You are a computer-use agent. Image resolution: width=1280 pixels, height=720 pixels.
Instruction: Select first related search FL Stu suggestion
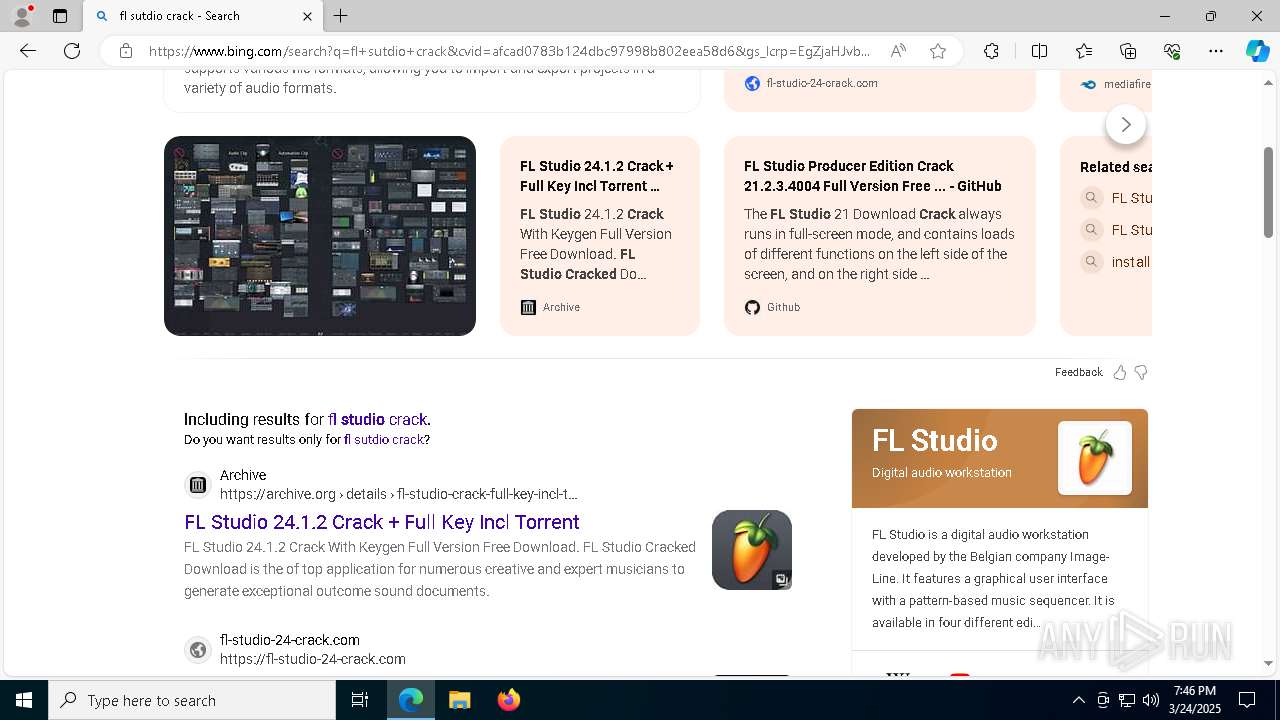coord(1117,198)
